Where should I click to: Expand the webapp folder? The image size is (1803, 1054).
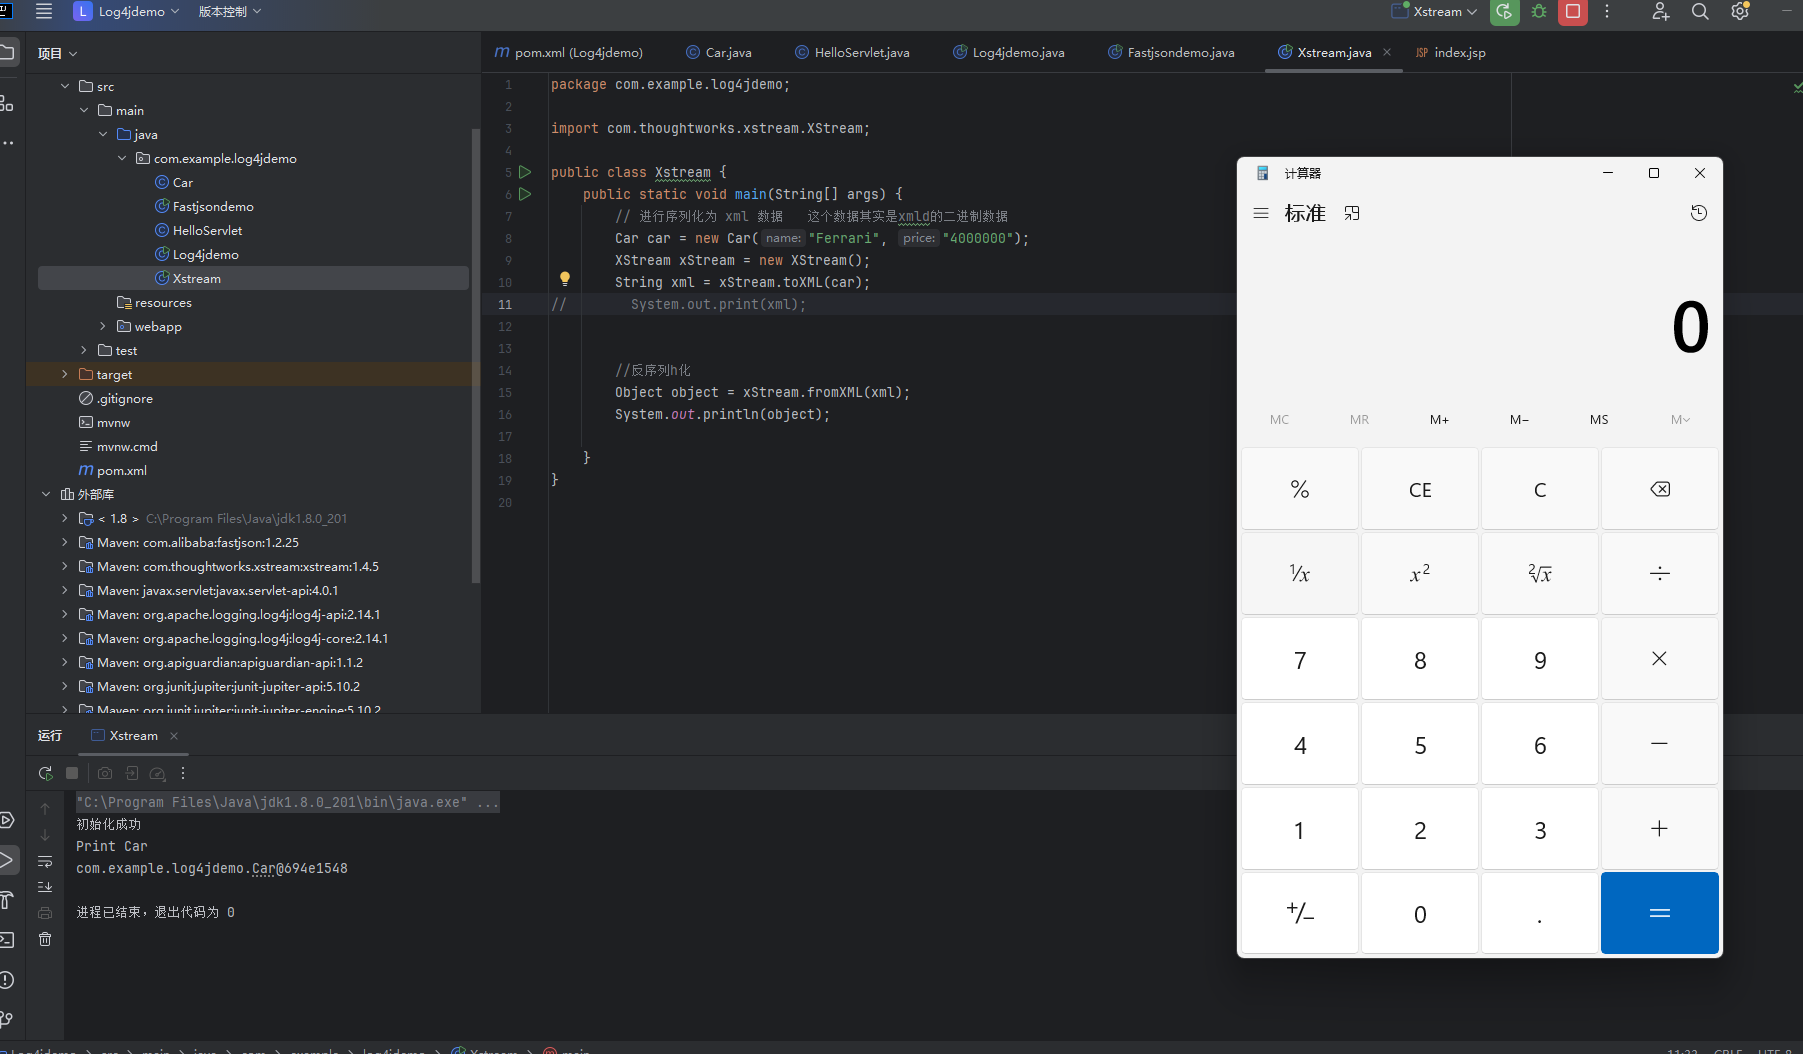103,326
